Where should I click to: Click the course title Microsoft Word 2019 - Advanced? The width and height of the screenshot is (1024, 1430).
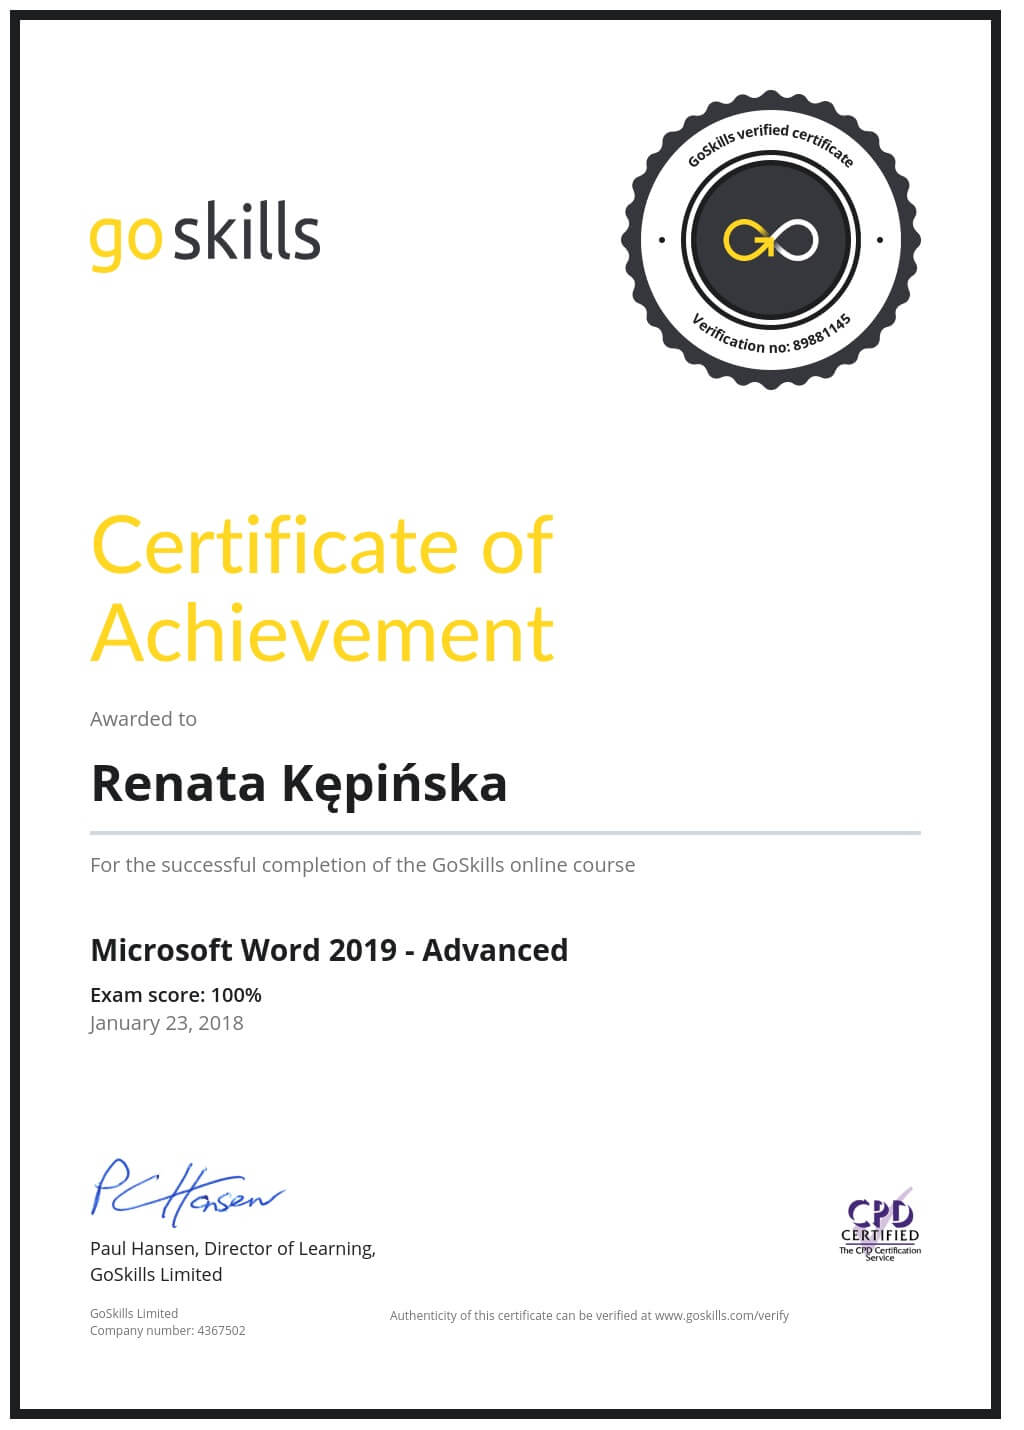tap(329, 949)
